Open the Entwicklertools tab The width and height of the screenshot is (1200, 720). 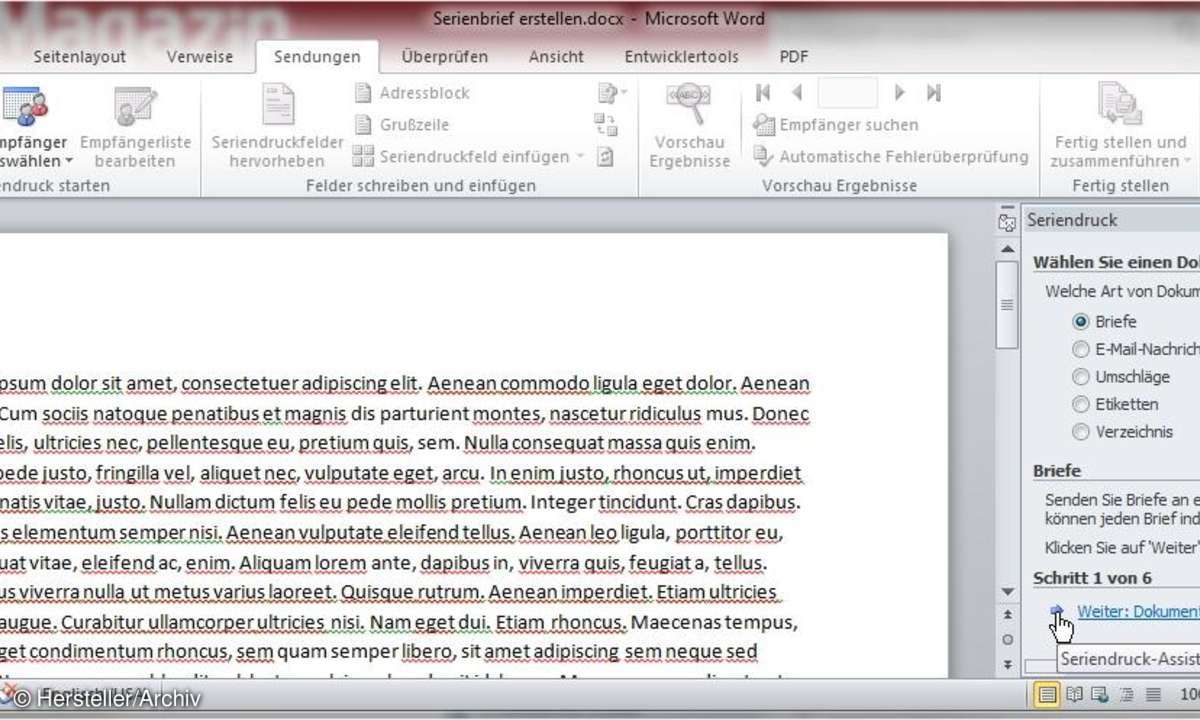coord(681,57)
